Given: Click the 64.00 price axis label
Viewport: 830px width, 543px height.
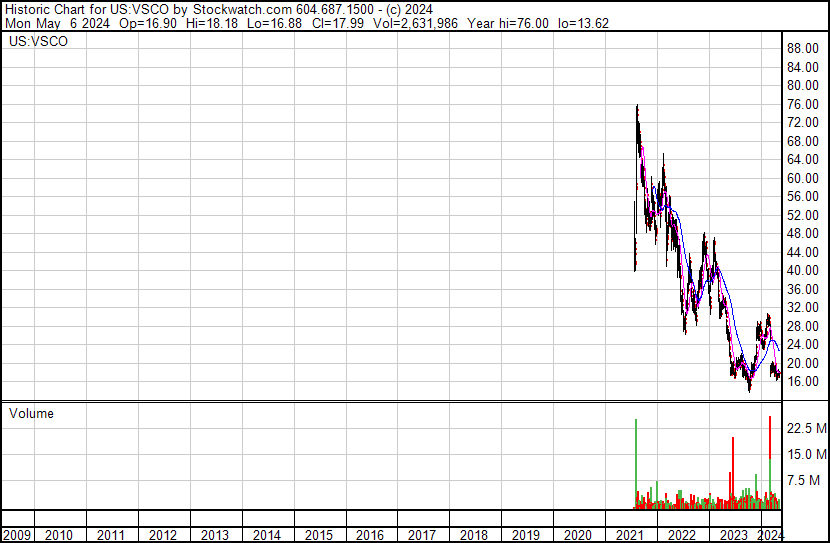Looking at the screenshot, I should point(803,159).
